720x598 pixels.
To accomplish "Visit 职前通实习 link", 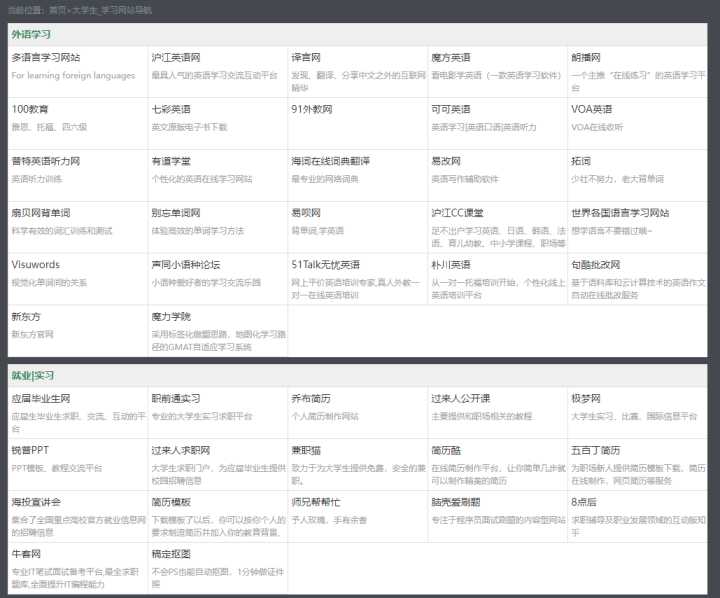I will [176, 398].
